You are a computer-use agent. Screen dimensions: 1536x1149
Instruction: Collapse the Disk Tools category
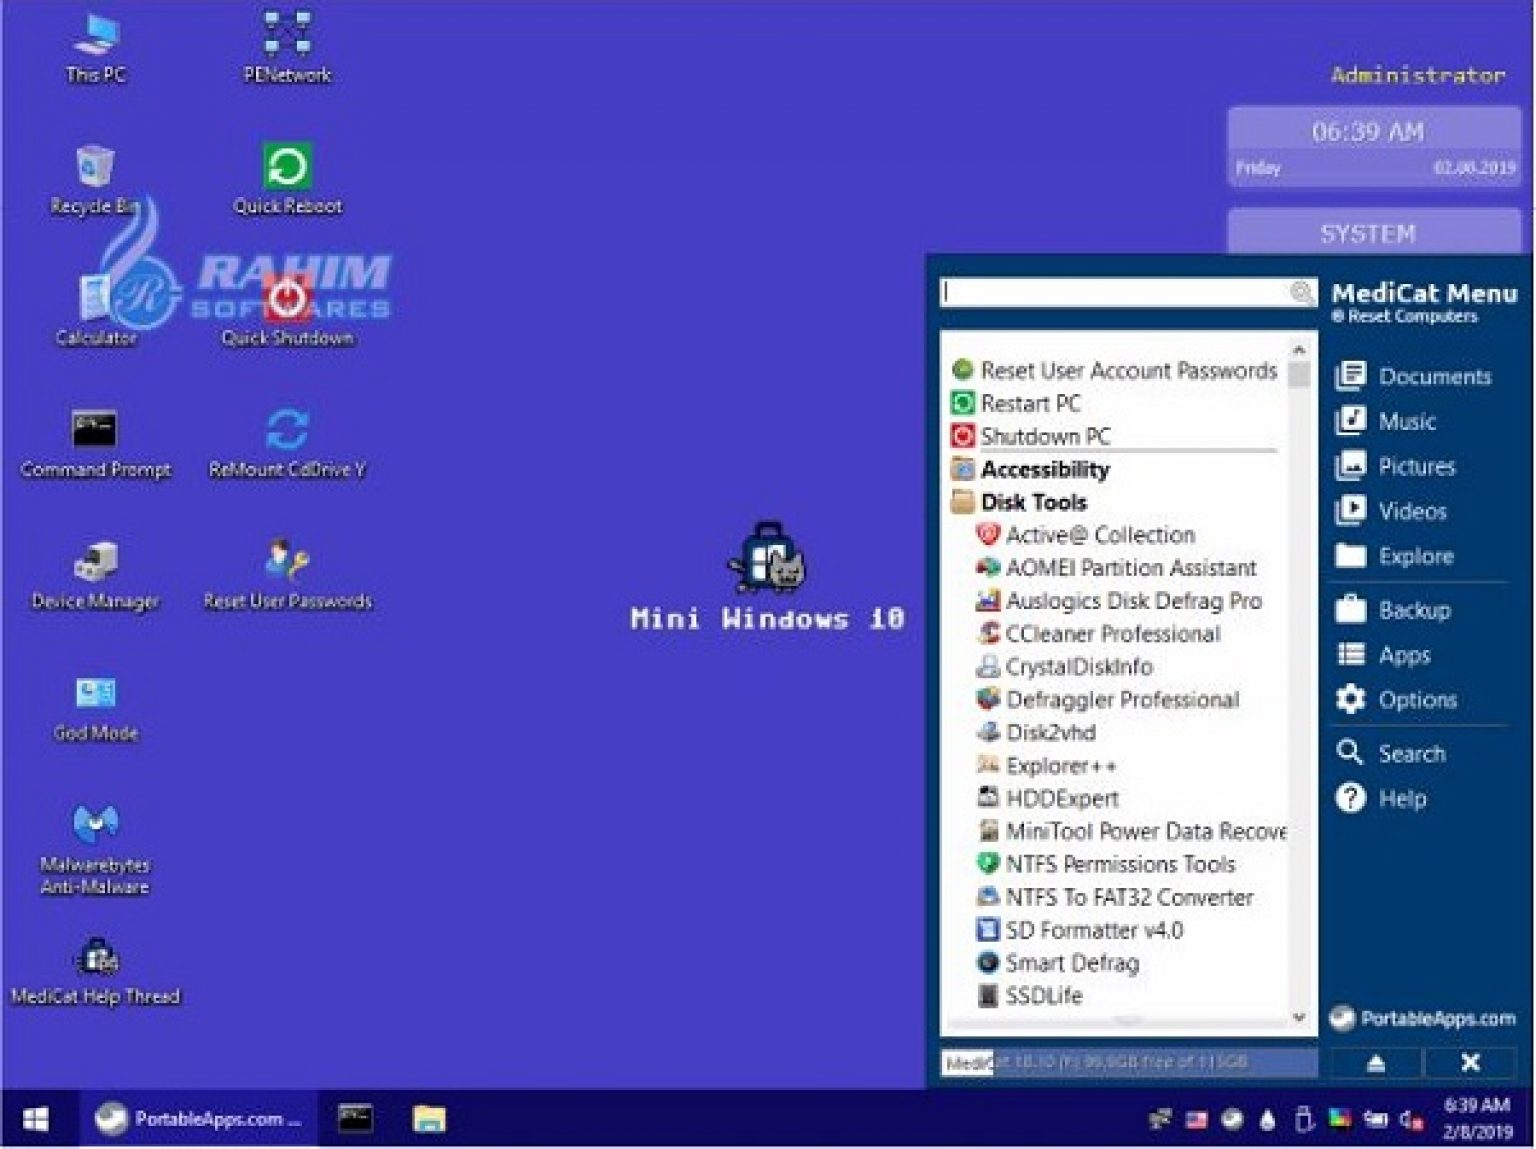click(1035, 502)
